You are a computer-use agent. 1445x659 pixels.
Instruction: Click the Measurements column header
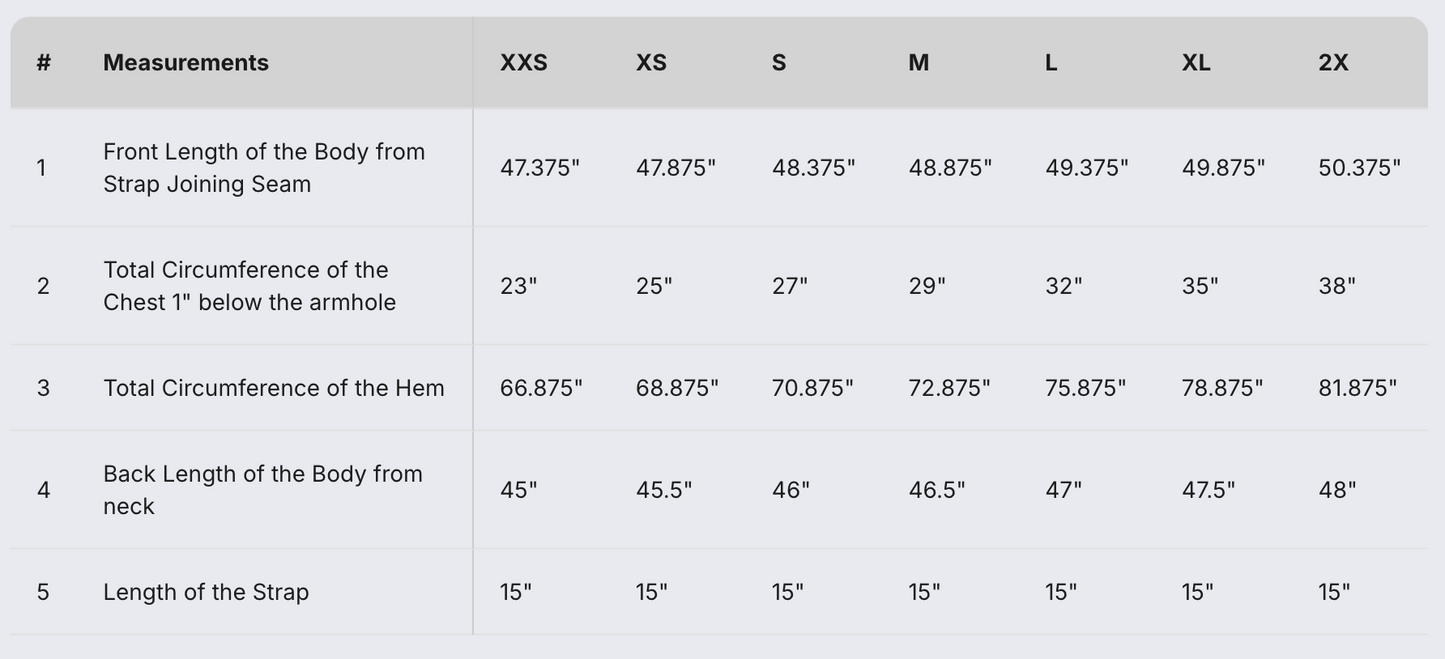tap(186, 62)
